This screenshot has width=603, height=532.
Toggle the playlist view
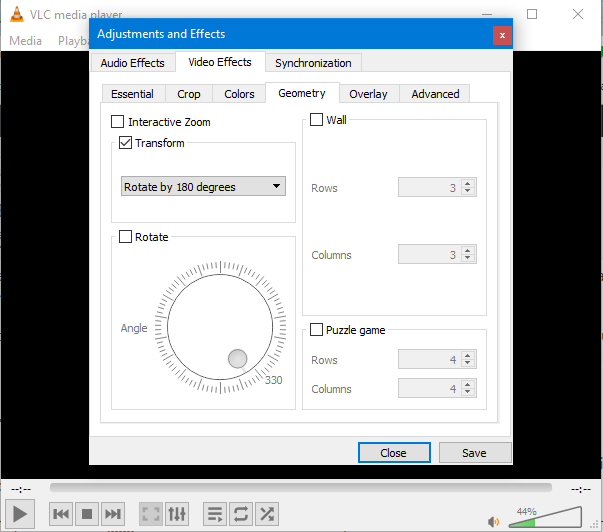[x=215, y=514]
